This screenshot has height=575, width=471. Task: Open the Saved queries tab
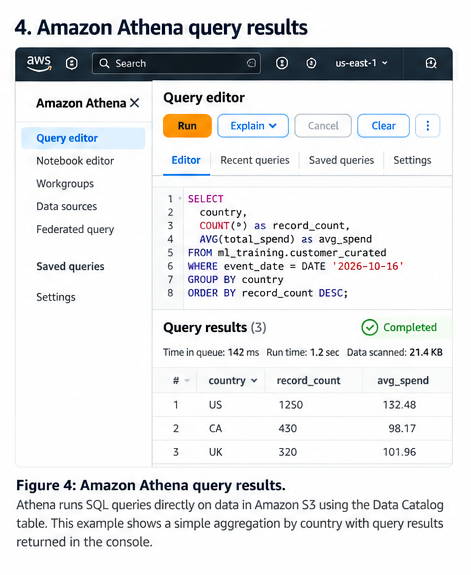coord(342,160)
